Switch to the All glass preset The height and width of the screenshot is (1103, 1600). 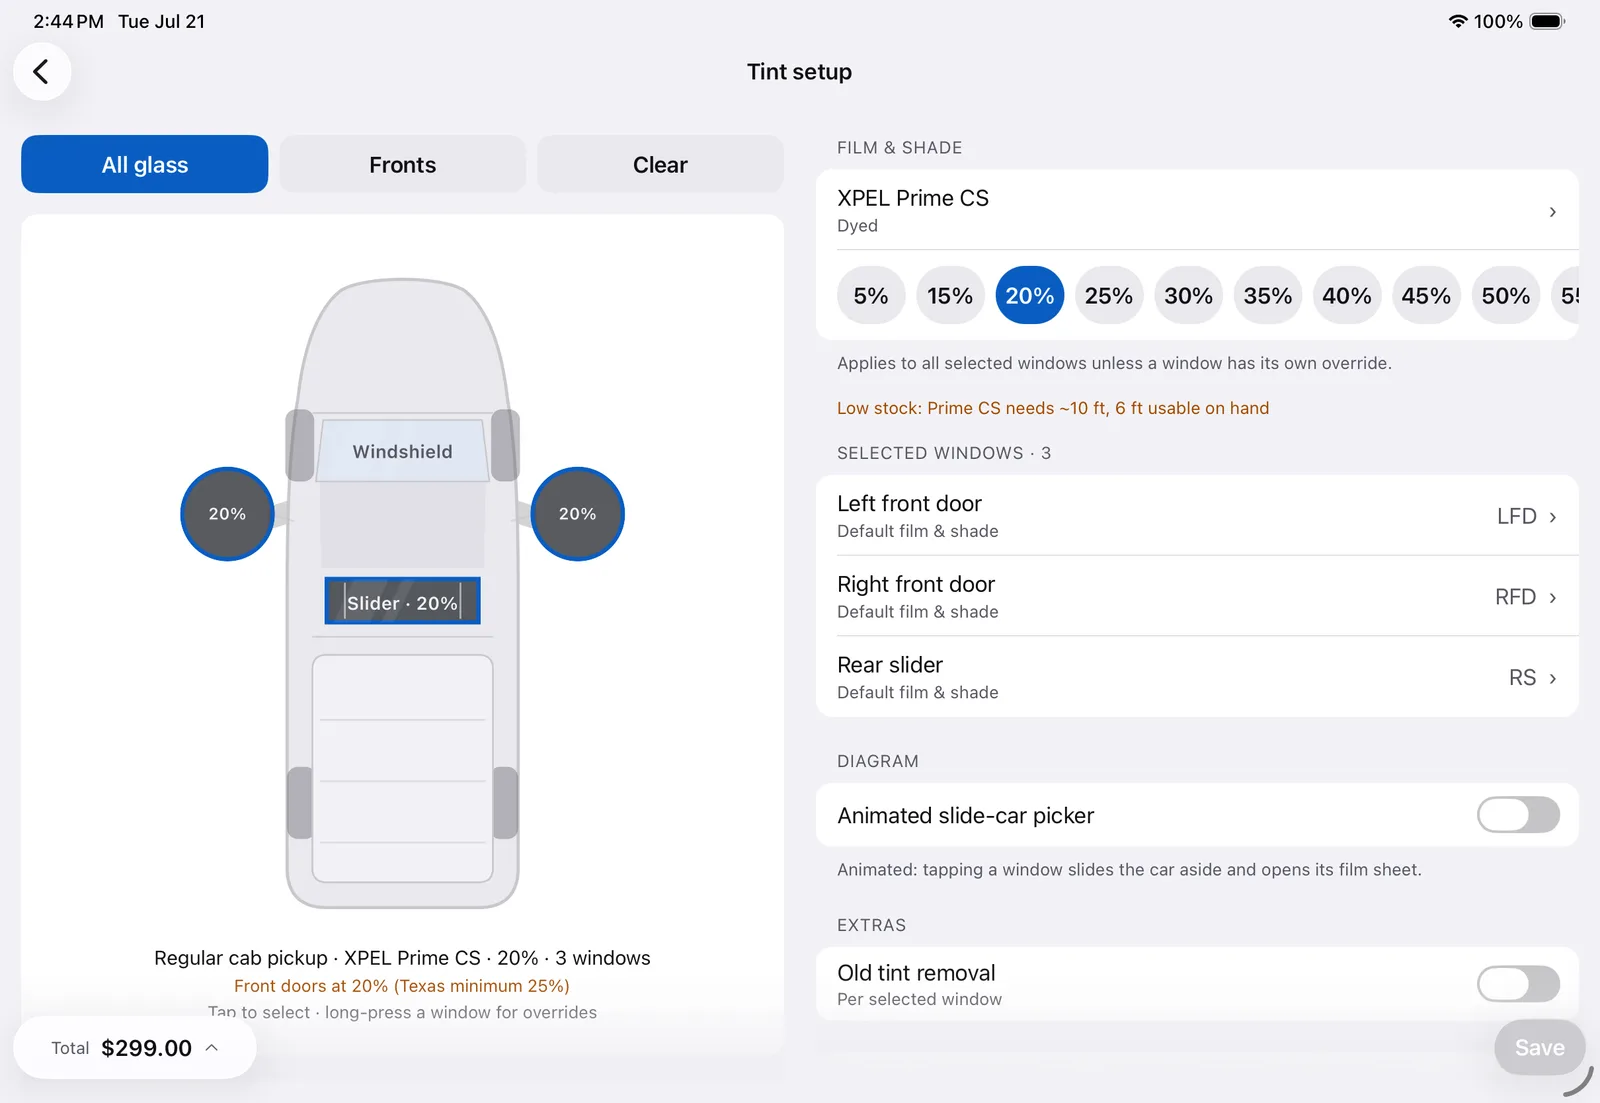click(x=145, y=164)
